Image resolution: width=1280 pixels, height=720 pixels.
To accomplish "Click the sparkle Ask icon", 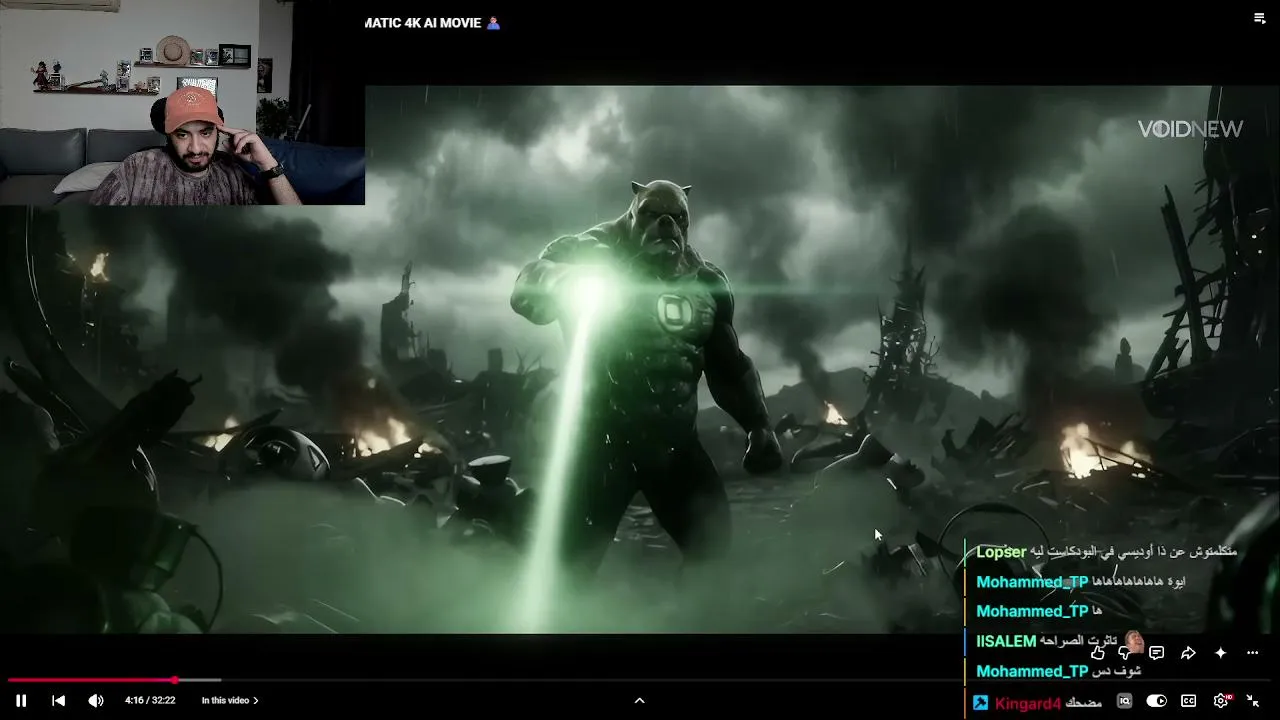I will pyautogui.click(x=1220, y=653).
